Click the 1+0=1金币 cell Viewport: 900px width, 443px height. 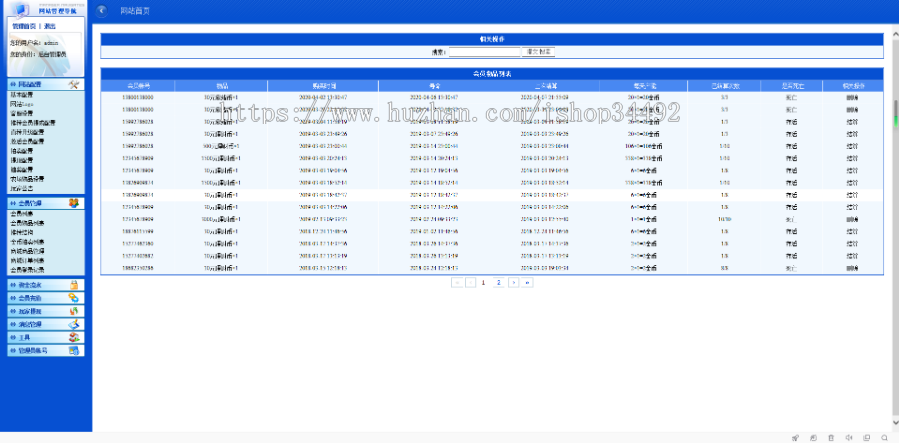(x=643, y=219)
